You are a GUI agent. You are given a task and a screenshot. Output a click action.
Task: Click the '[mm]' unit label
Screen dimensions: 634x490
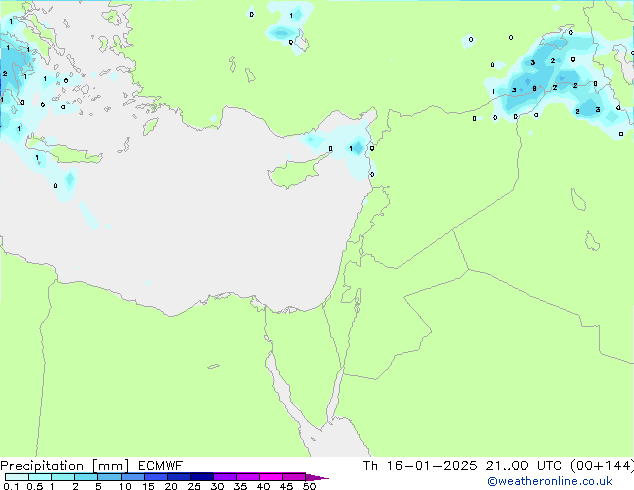pyautogui.click(x=111, y=466)
